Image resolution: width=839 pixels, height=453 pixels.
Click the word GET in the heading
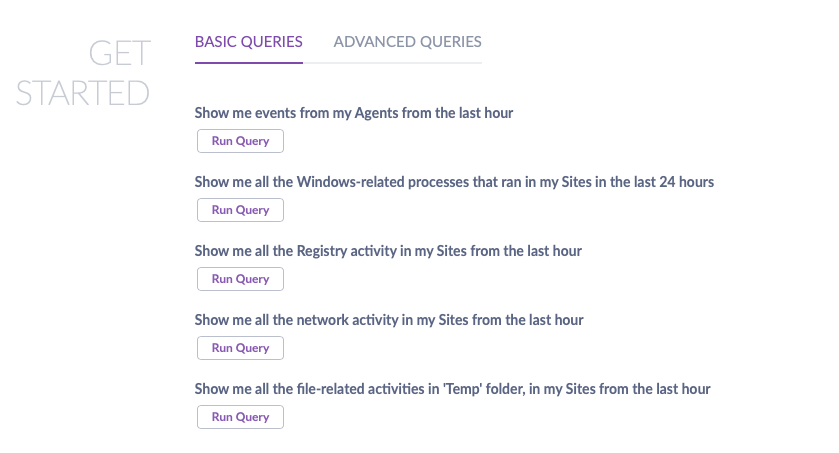tap(119, 52)
